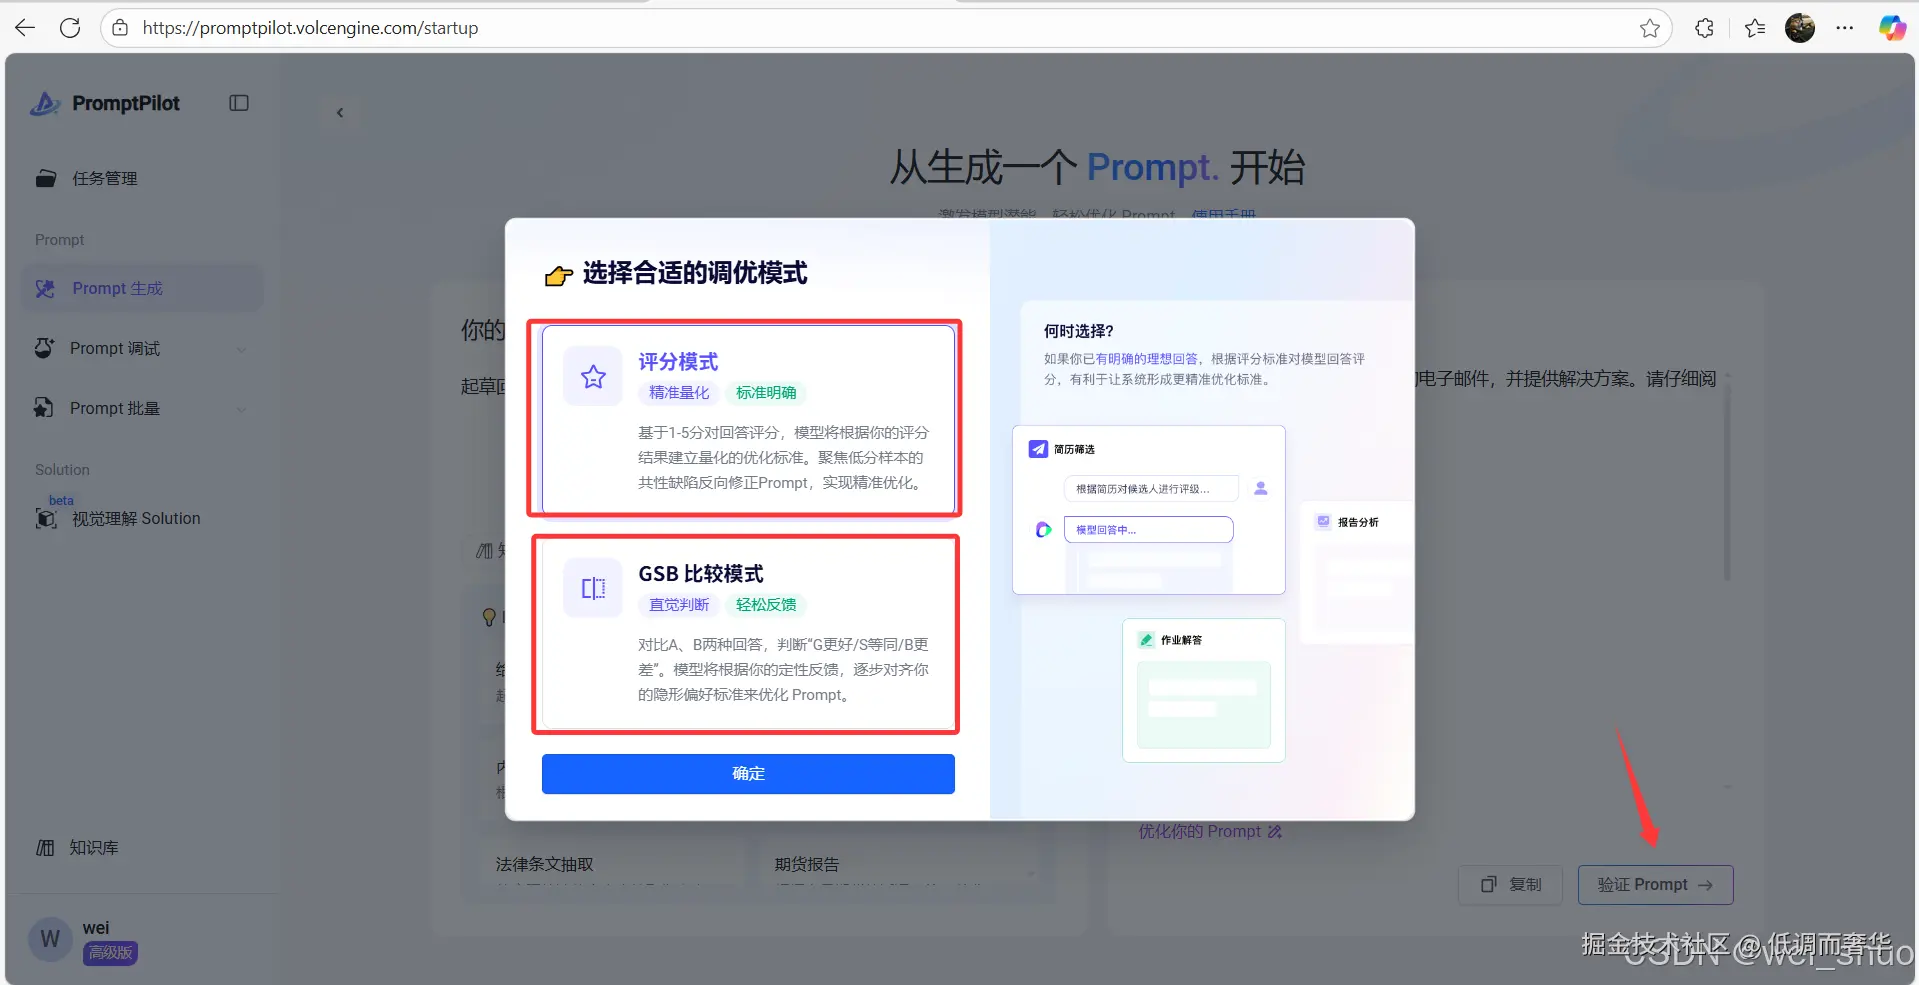This screenshot has height=985, width=1919.
Task: Collapse the sidebar with the panel icon
Action: (x=238, y=103)
